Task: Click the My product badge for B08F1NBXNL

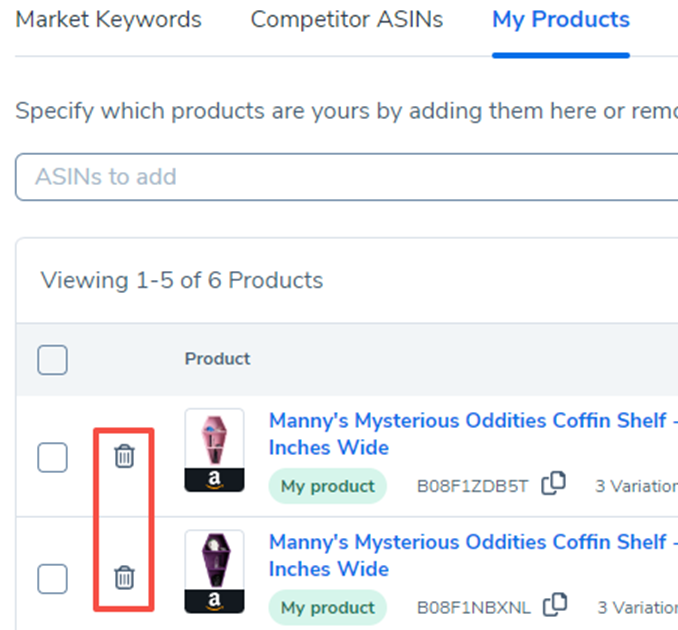Action: pyautogui.click(x=327, y=607)
